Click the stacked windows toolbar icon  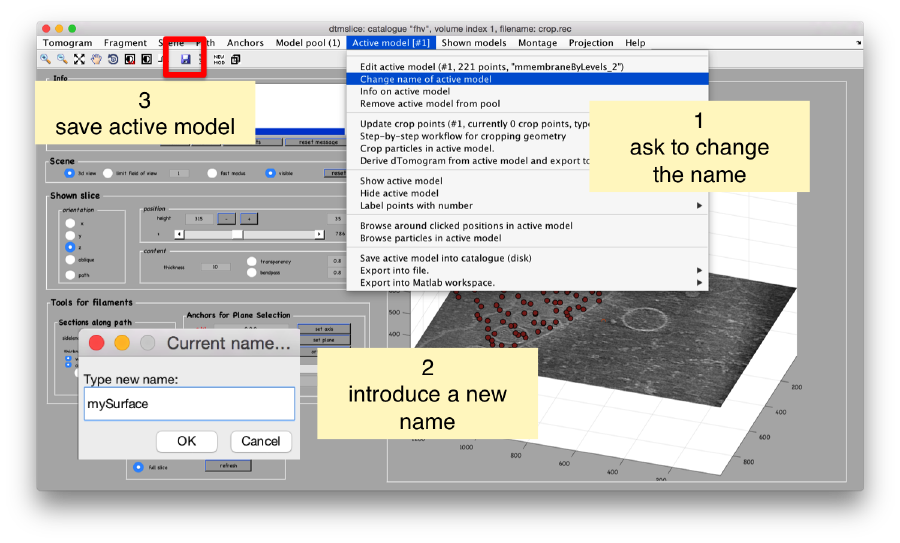(x=236, y=60)
